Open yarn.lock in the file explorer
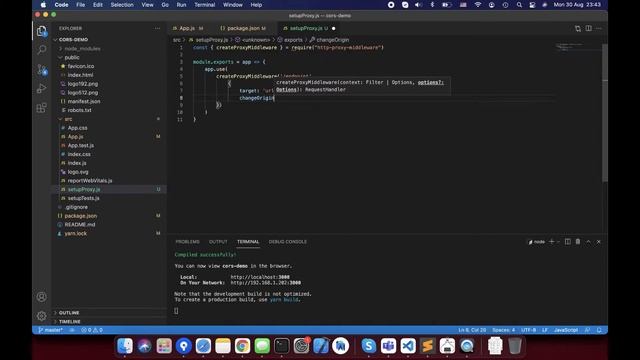The height and width of the screenshot is (360, 640). point(109,233)
